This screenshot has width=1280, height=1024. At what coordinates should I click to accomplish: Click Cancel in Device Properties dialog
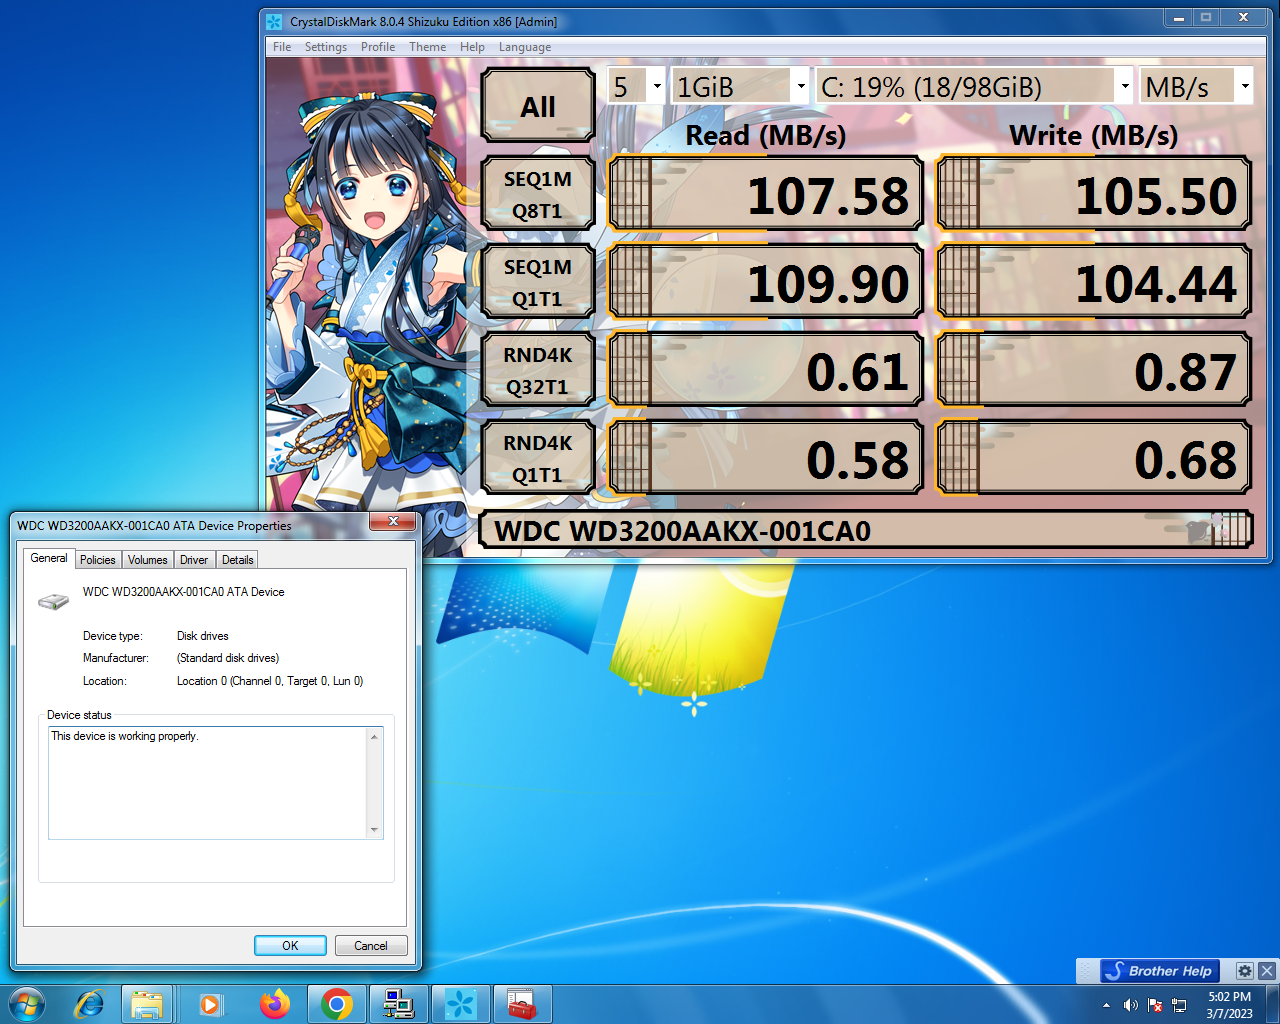370,946
